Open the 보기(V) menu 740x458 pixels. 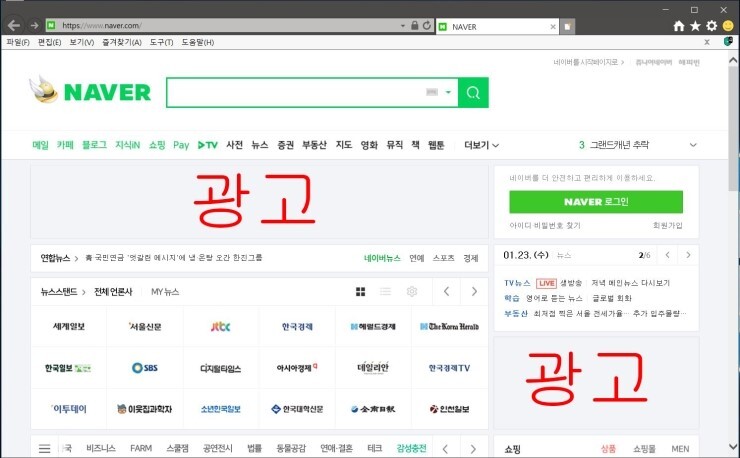tap(82, 42)
